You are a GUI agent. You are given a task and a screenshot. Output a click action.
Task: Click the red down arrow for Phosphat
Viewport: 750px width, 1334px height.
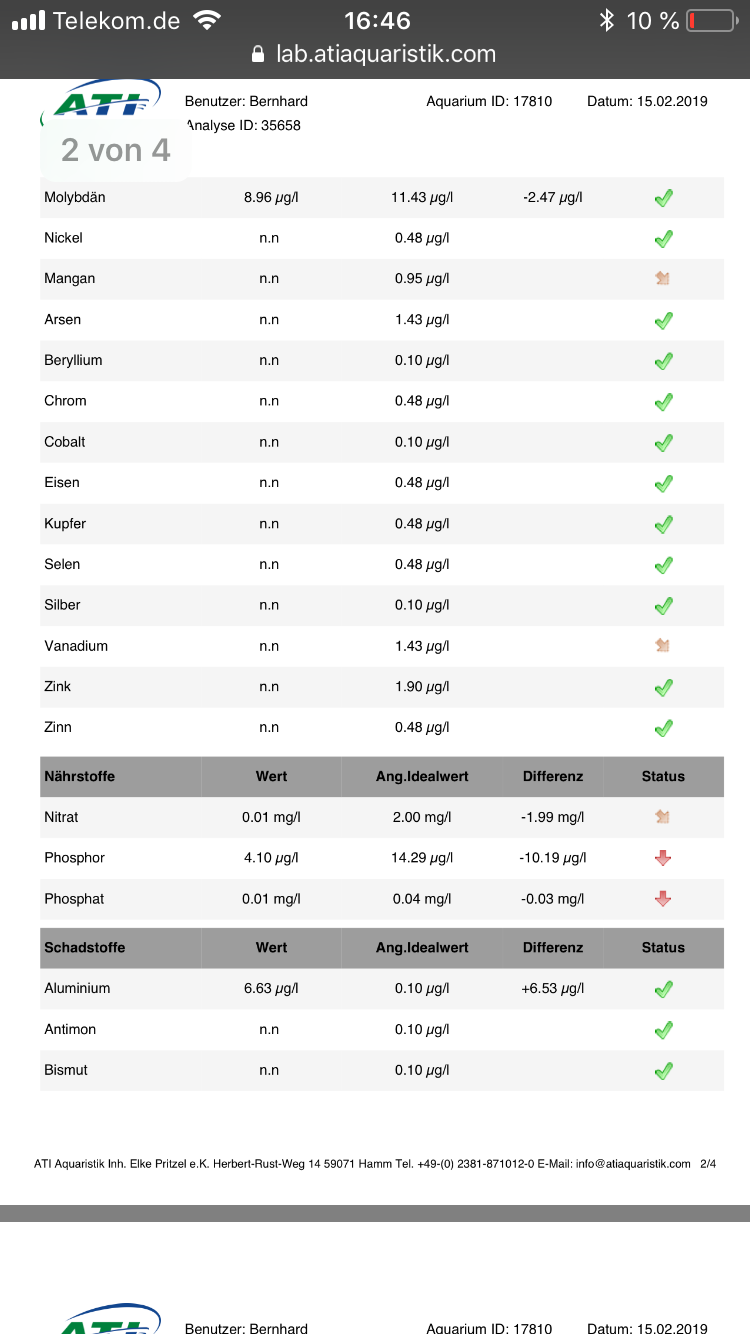pos(662,899)
